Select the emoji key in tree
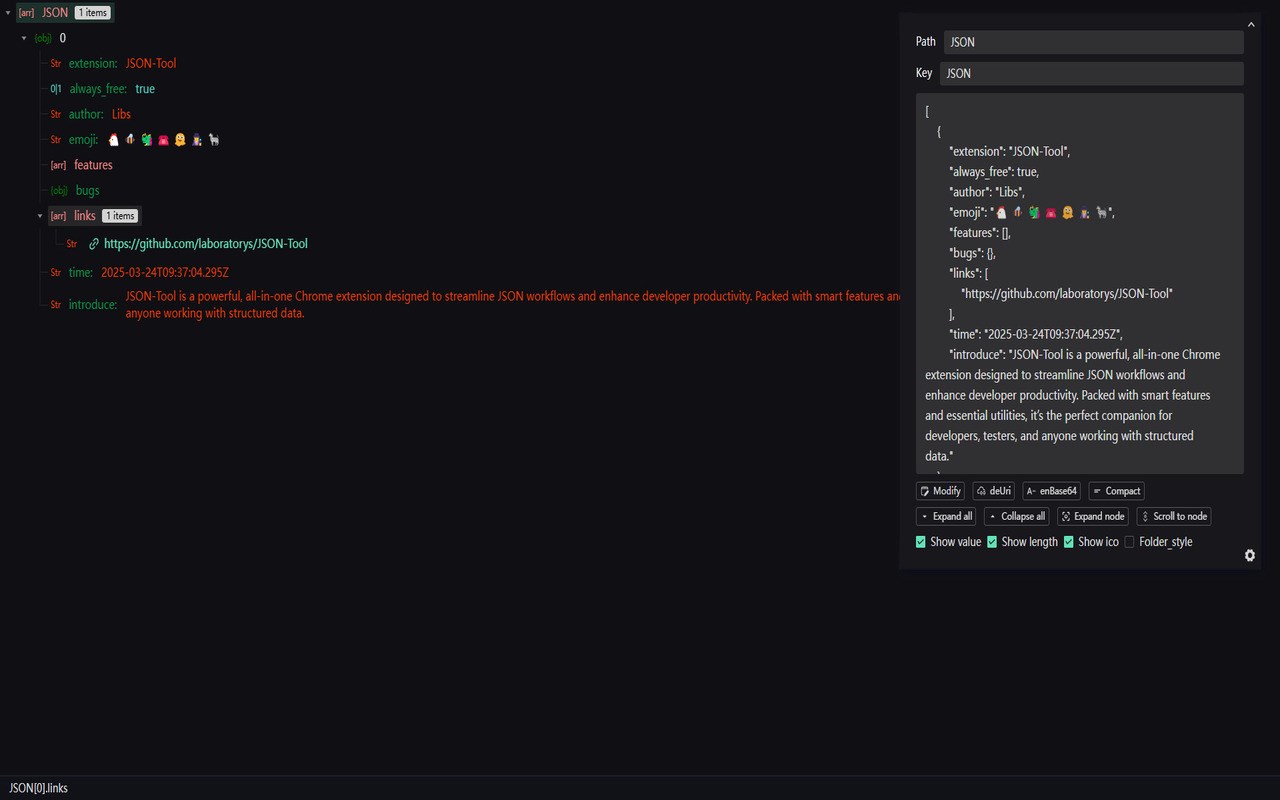Viewport: 1280px width, 800px height. 84,140
